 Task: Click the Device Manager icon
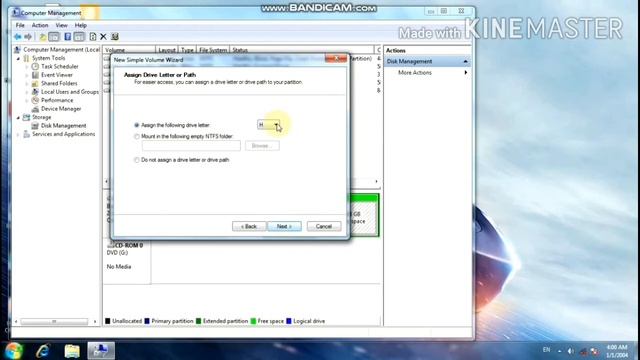coord(36,109)
